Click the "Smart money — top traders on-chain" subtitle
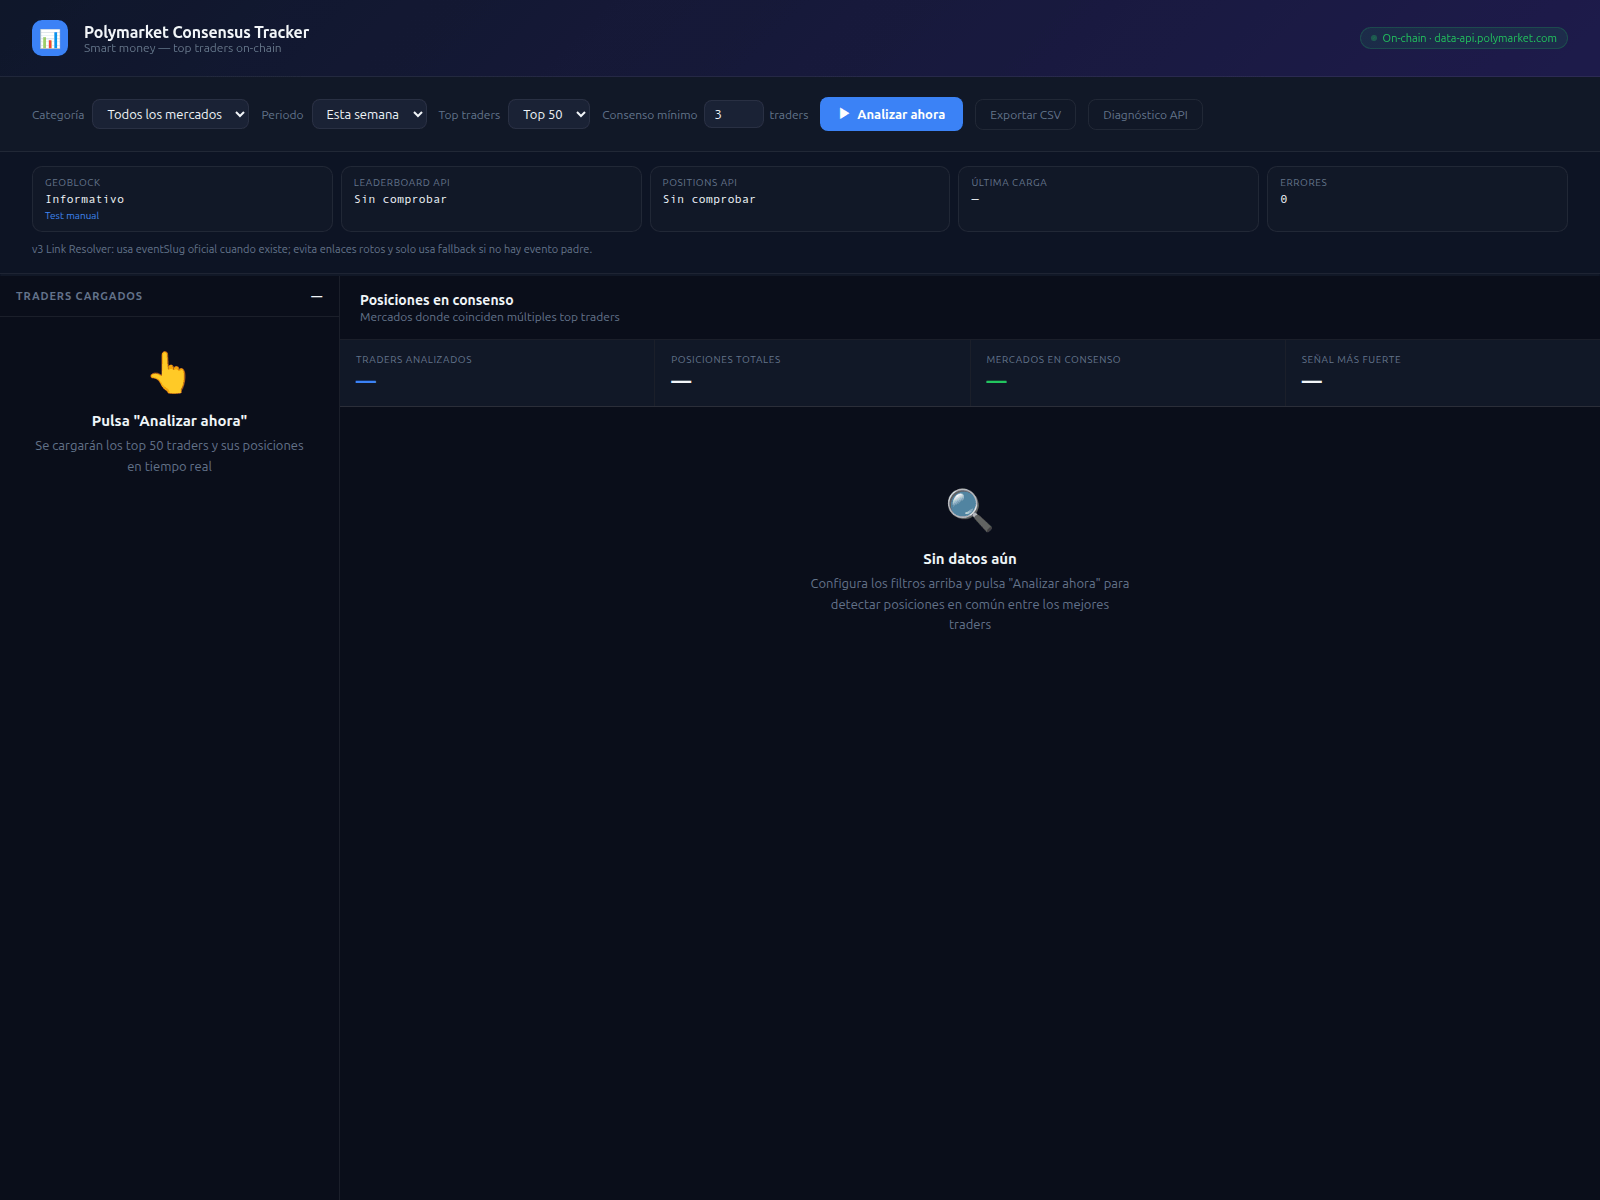 (x=183, y=48)
